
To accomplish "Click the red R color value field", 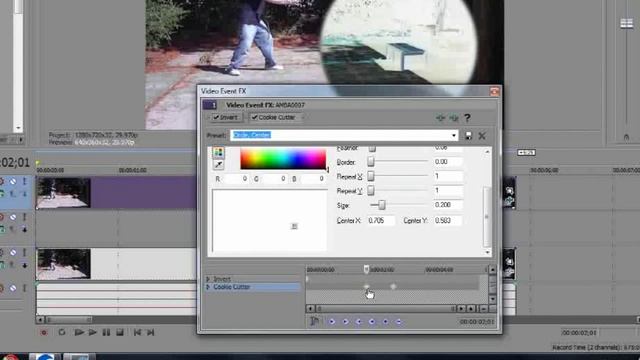I will pos(236,179).
